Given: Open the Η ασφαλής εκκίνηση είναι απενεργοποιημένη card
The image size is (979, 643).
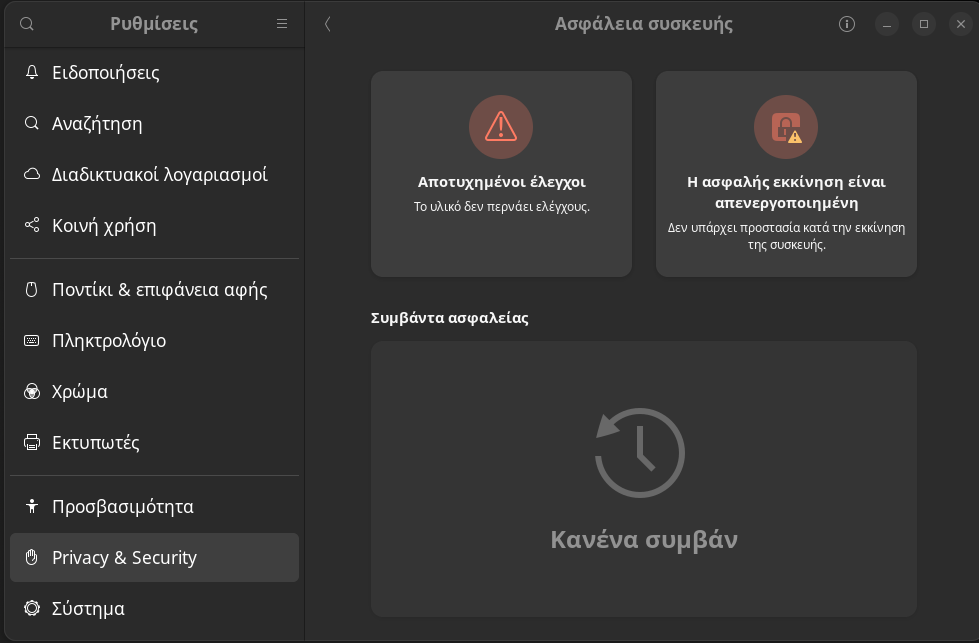Looking at the screenshot, I should (786, 174).
